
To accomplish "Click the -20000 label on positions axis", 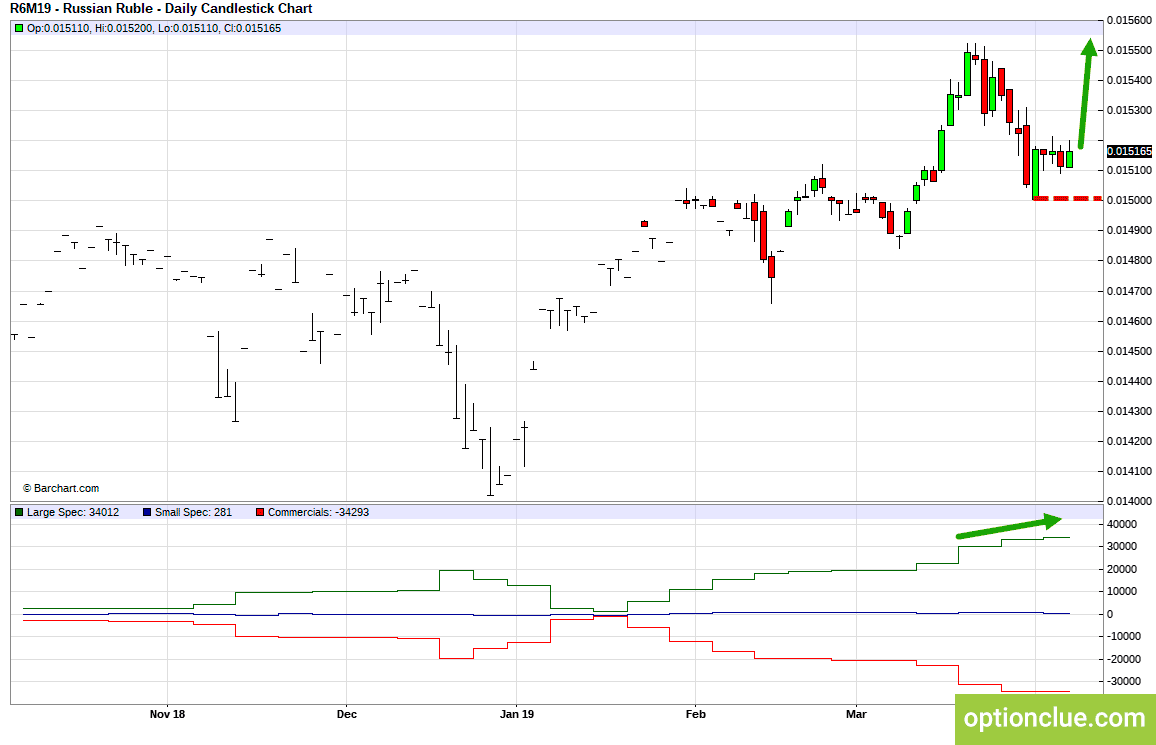I will pyautogui.click(x=1124, y=659).
